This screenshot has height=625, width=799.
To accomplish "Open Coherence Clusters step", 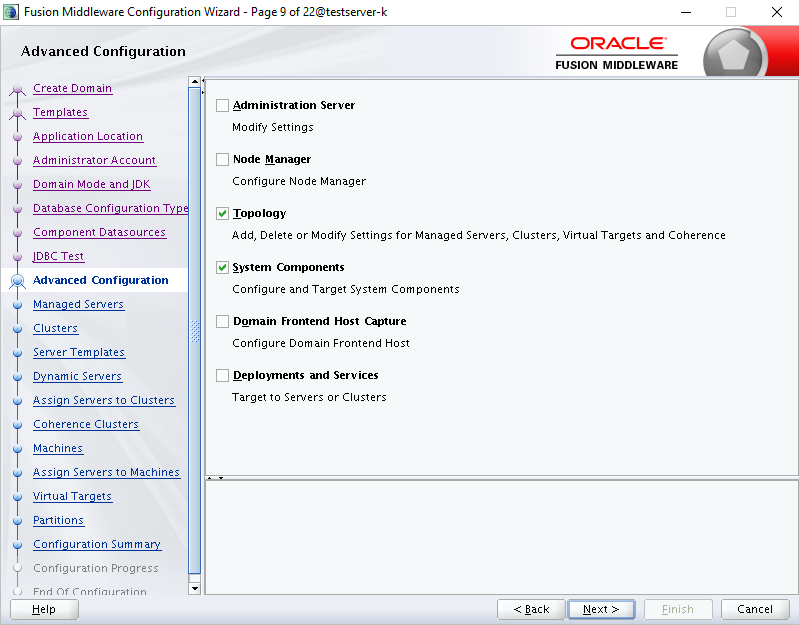I will 86,424.
